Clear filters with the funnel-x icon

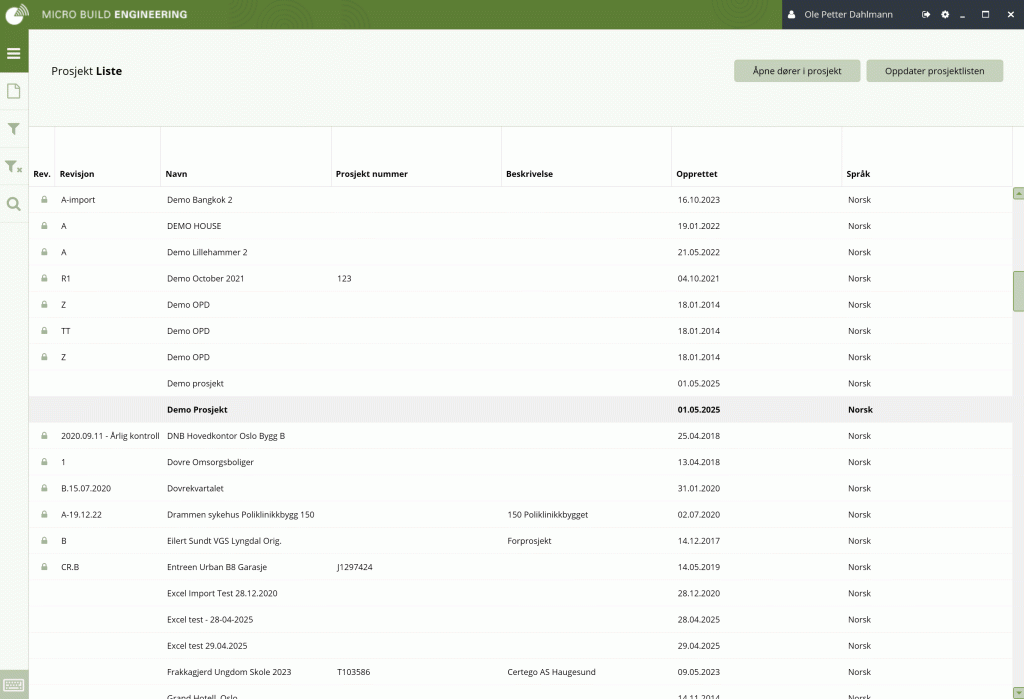click(x=14, y=167)
